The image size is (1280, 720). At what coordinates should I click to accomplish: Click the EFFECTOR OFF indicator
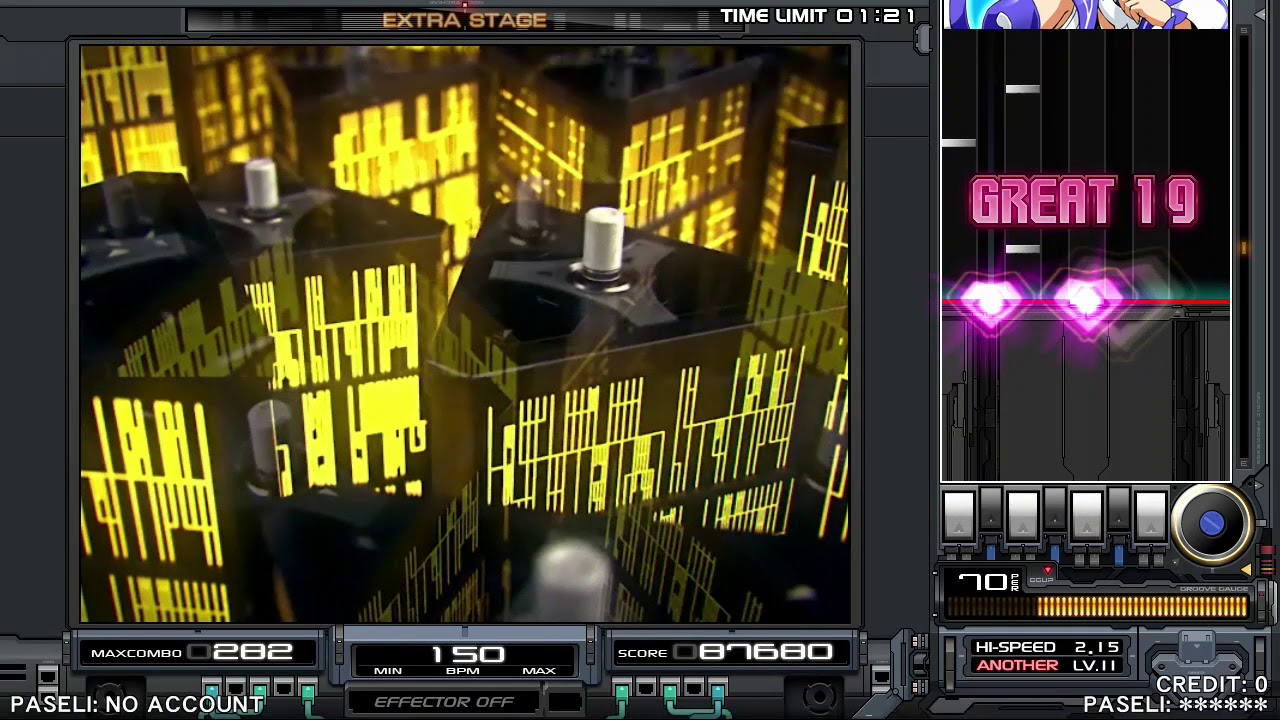(x=444, y=702)
